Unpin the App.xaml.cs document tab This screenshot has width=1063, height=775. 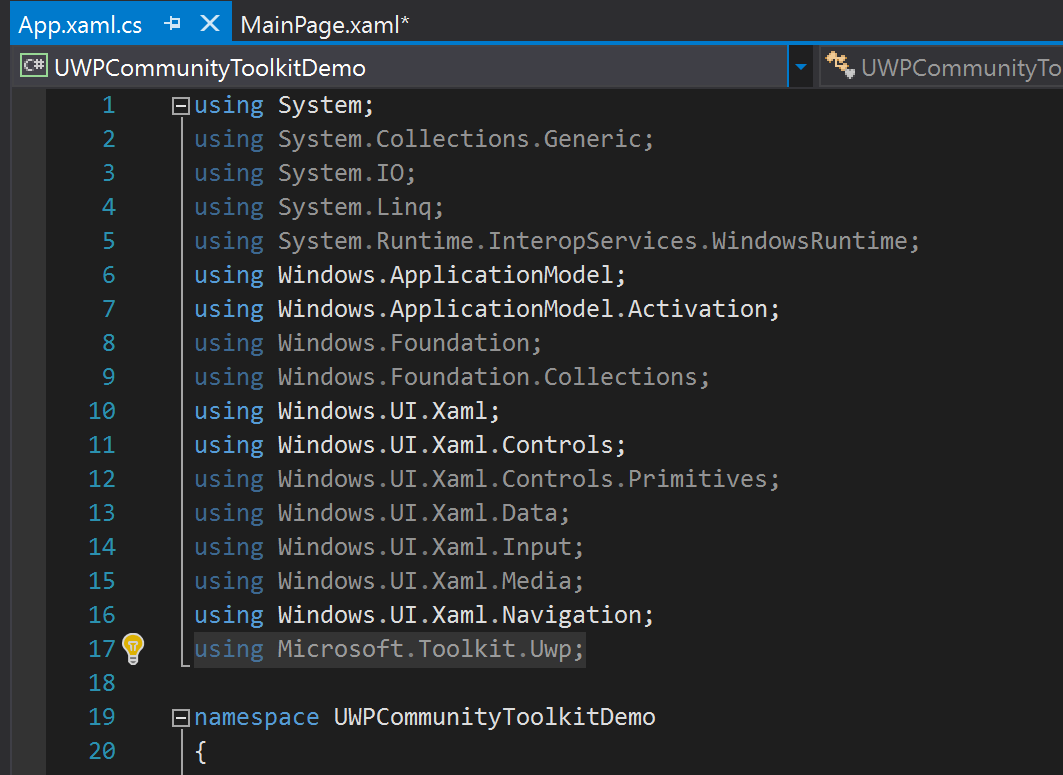(171, 22)
